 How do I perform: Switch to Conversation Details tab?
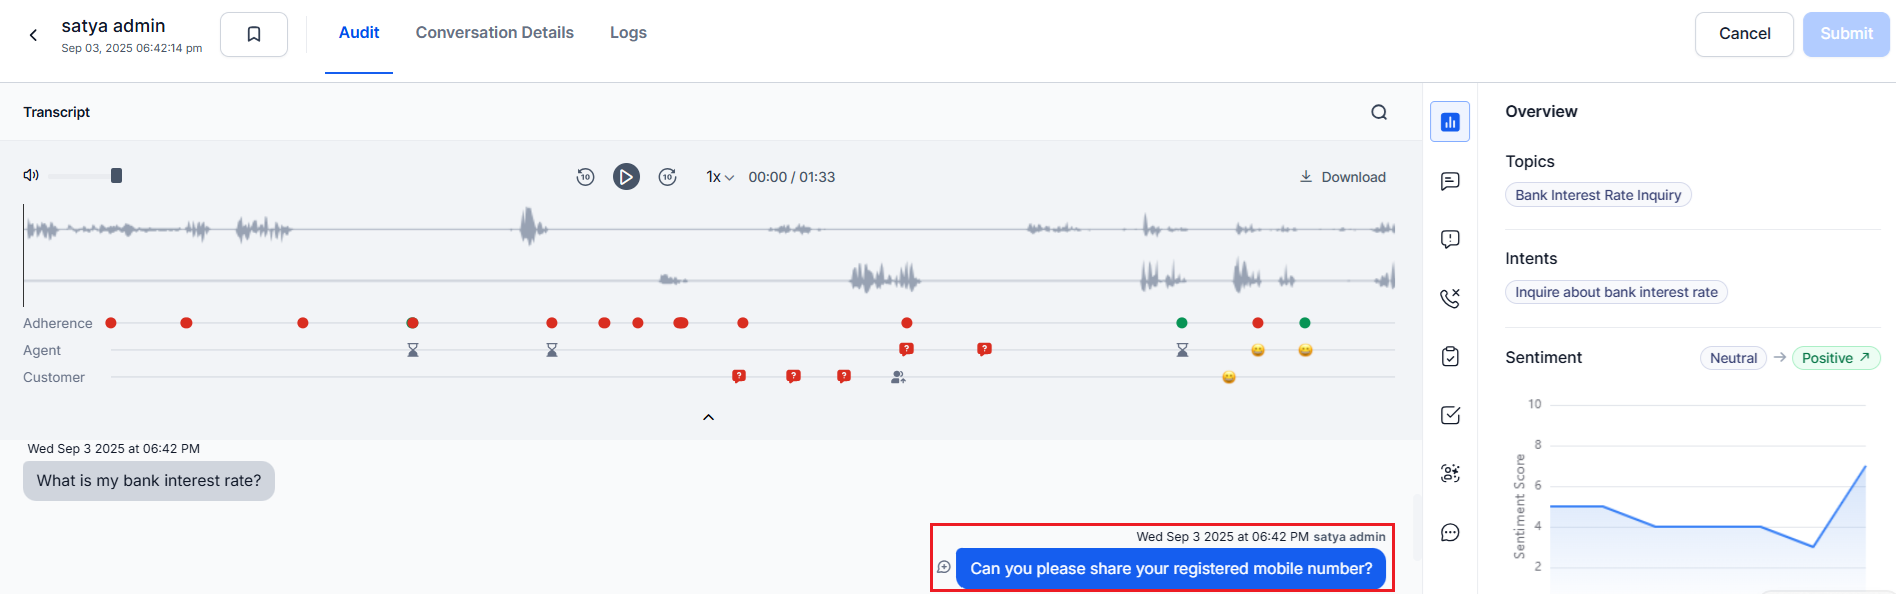pyautogui.click(x=494, y=33)
